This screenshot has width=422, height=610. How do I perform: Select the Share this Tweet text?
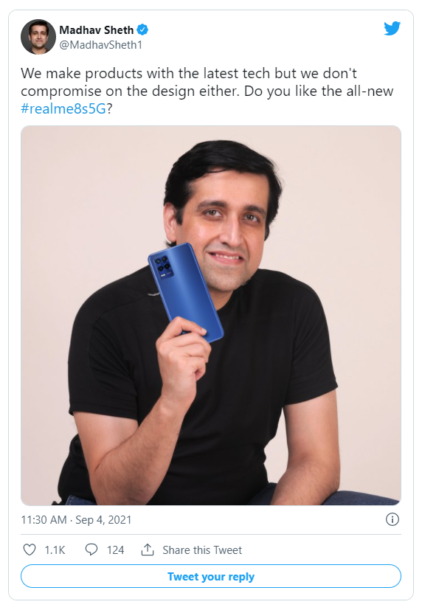[x=202, y=550]
